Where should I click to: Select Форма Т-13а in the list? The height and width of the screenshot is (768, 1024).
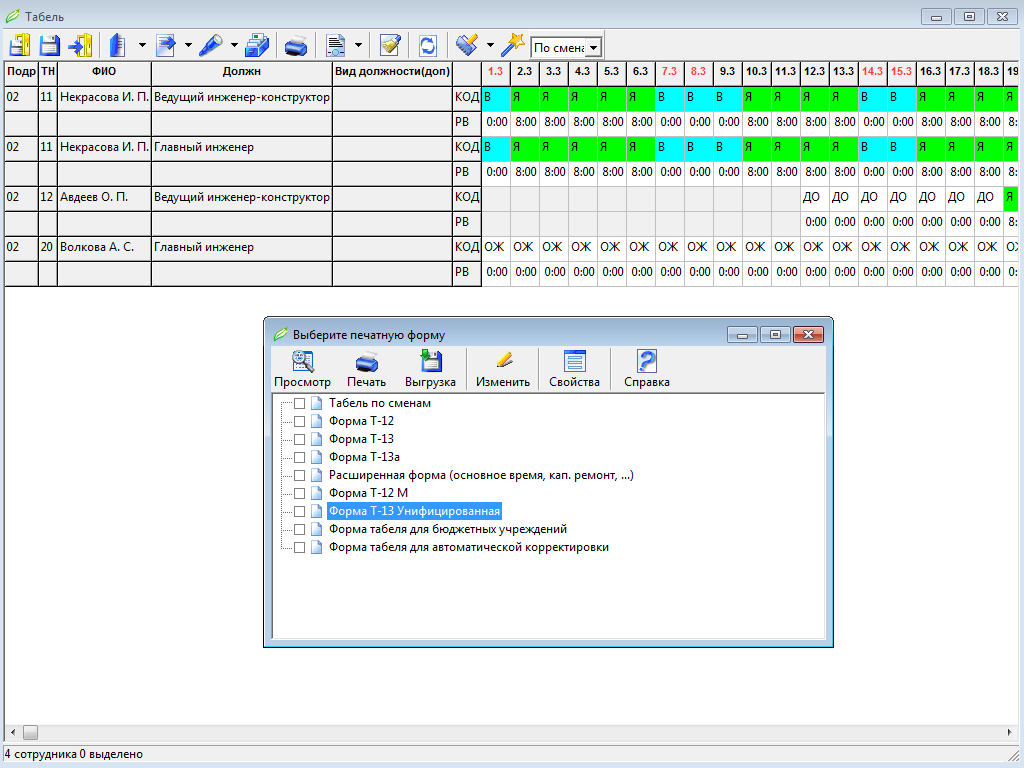click(364, 457)
